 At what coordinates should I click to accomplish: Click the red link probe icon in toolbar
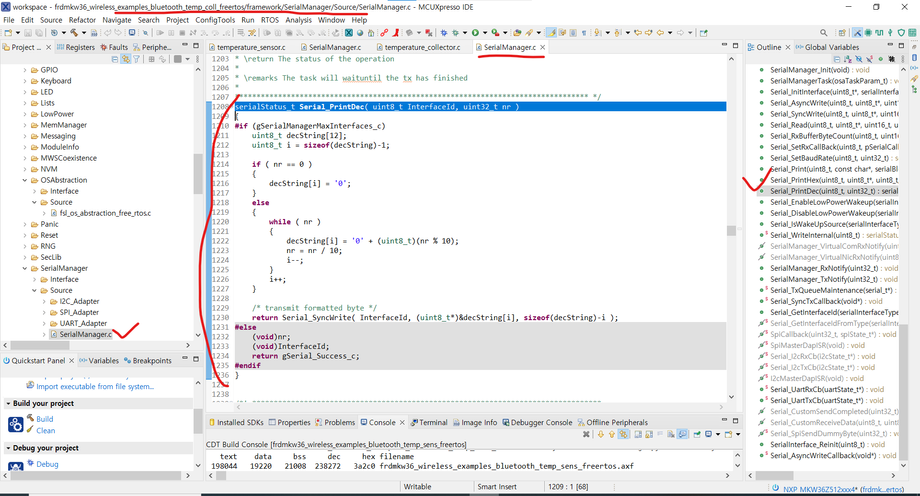384,32
